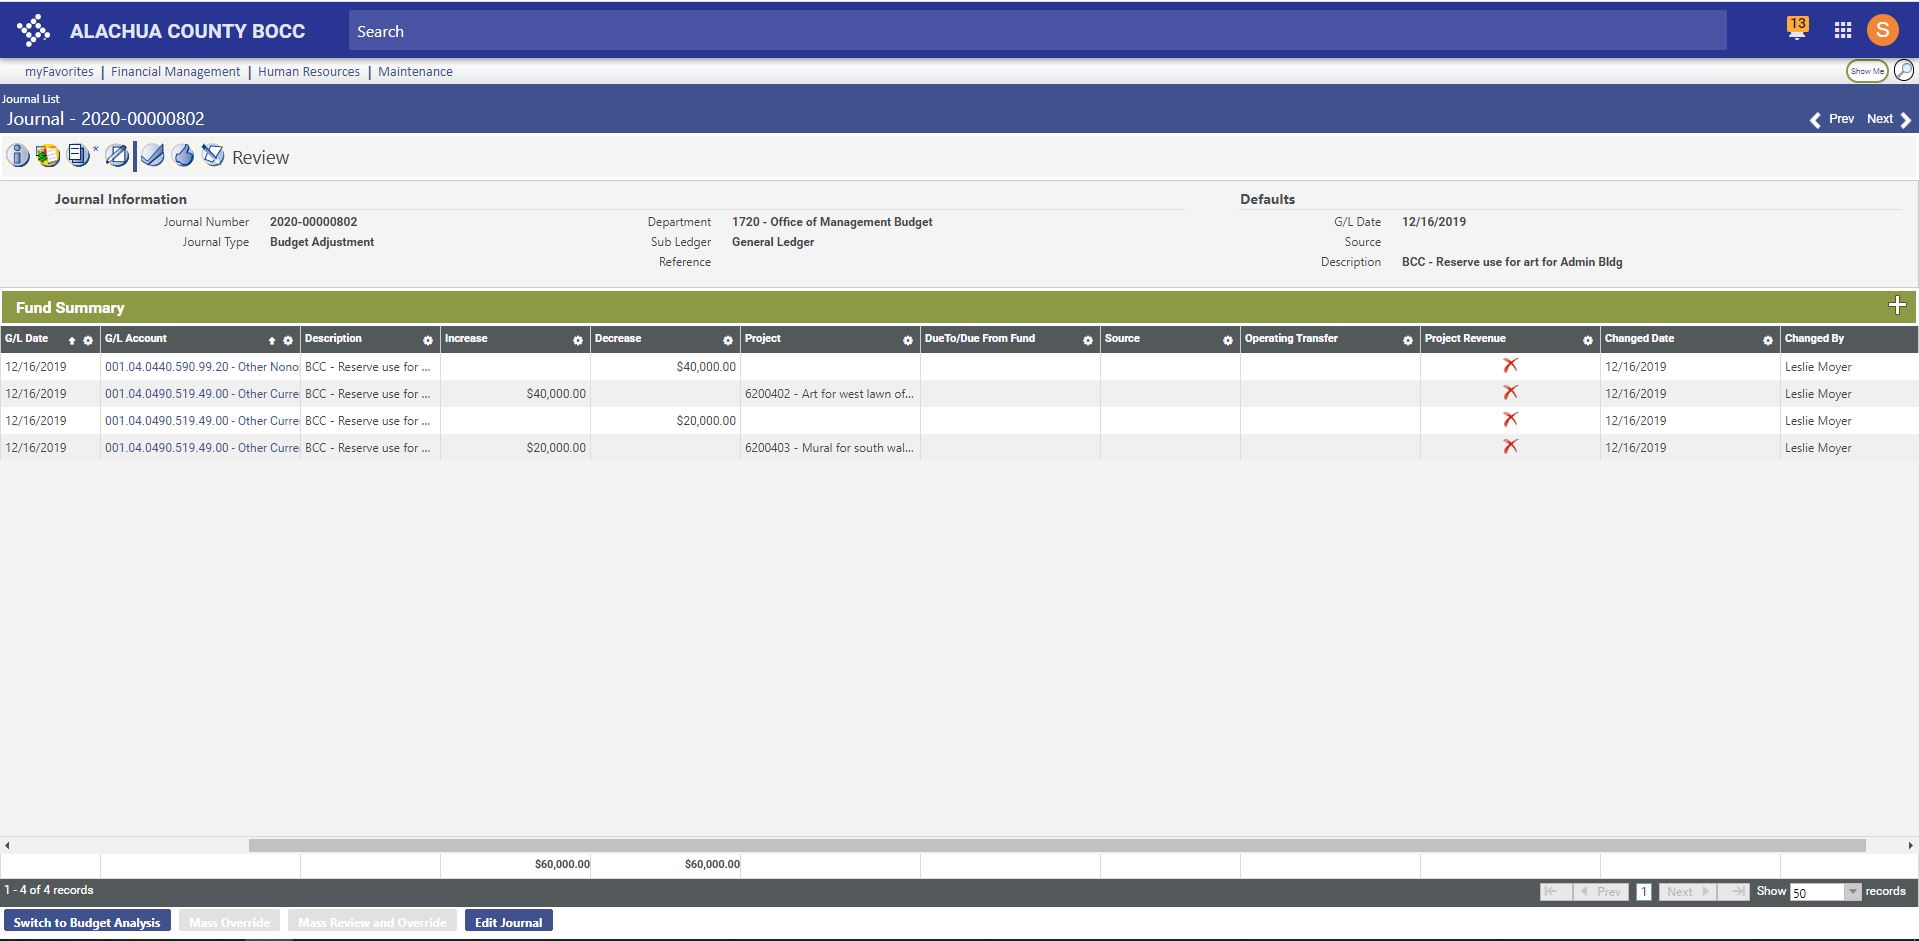The image size is (1919, 941).
Task: Expand the Show records count dropdown
Action: (1851, 892)
